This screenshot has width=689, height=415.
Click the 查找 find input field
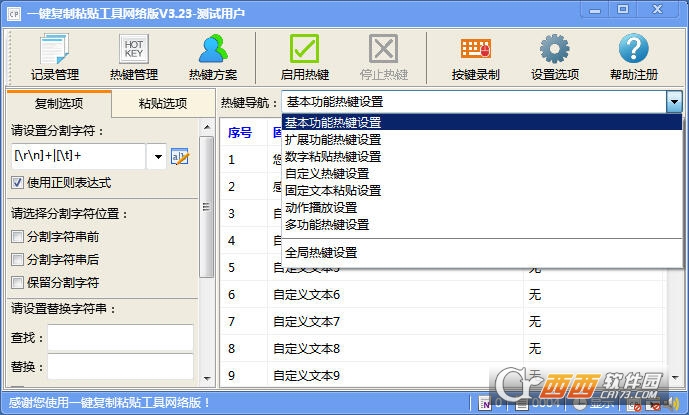click(120, 338)
